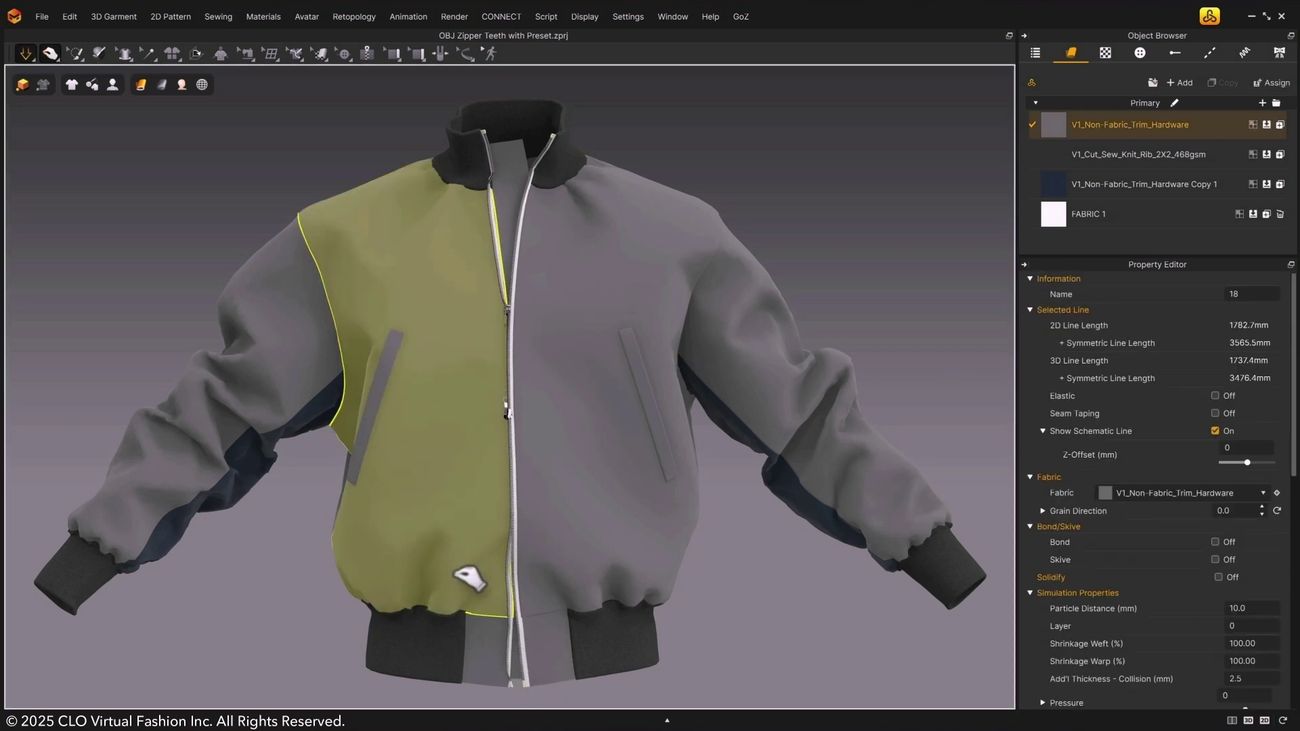Open the Retopology menu
Screen dimensions: 1300x731
click(354, 16)
